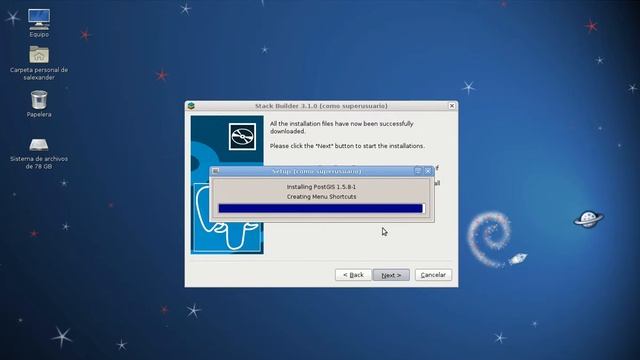Click the PostGIS installation progress bar
640x360 pixels.
[x=321, y=209]
